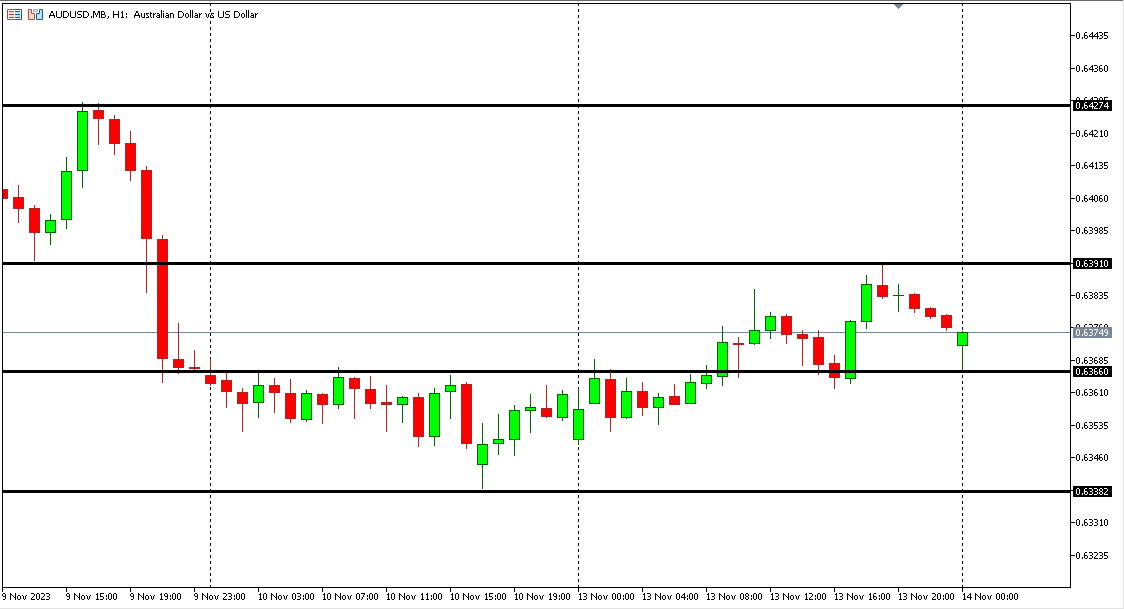Click the 0.64435 price scale value
1124x609 pixels.
1091,36
